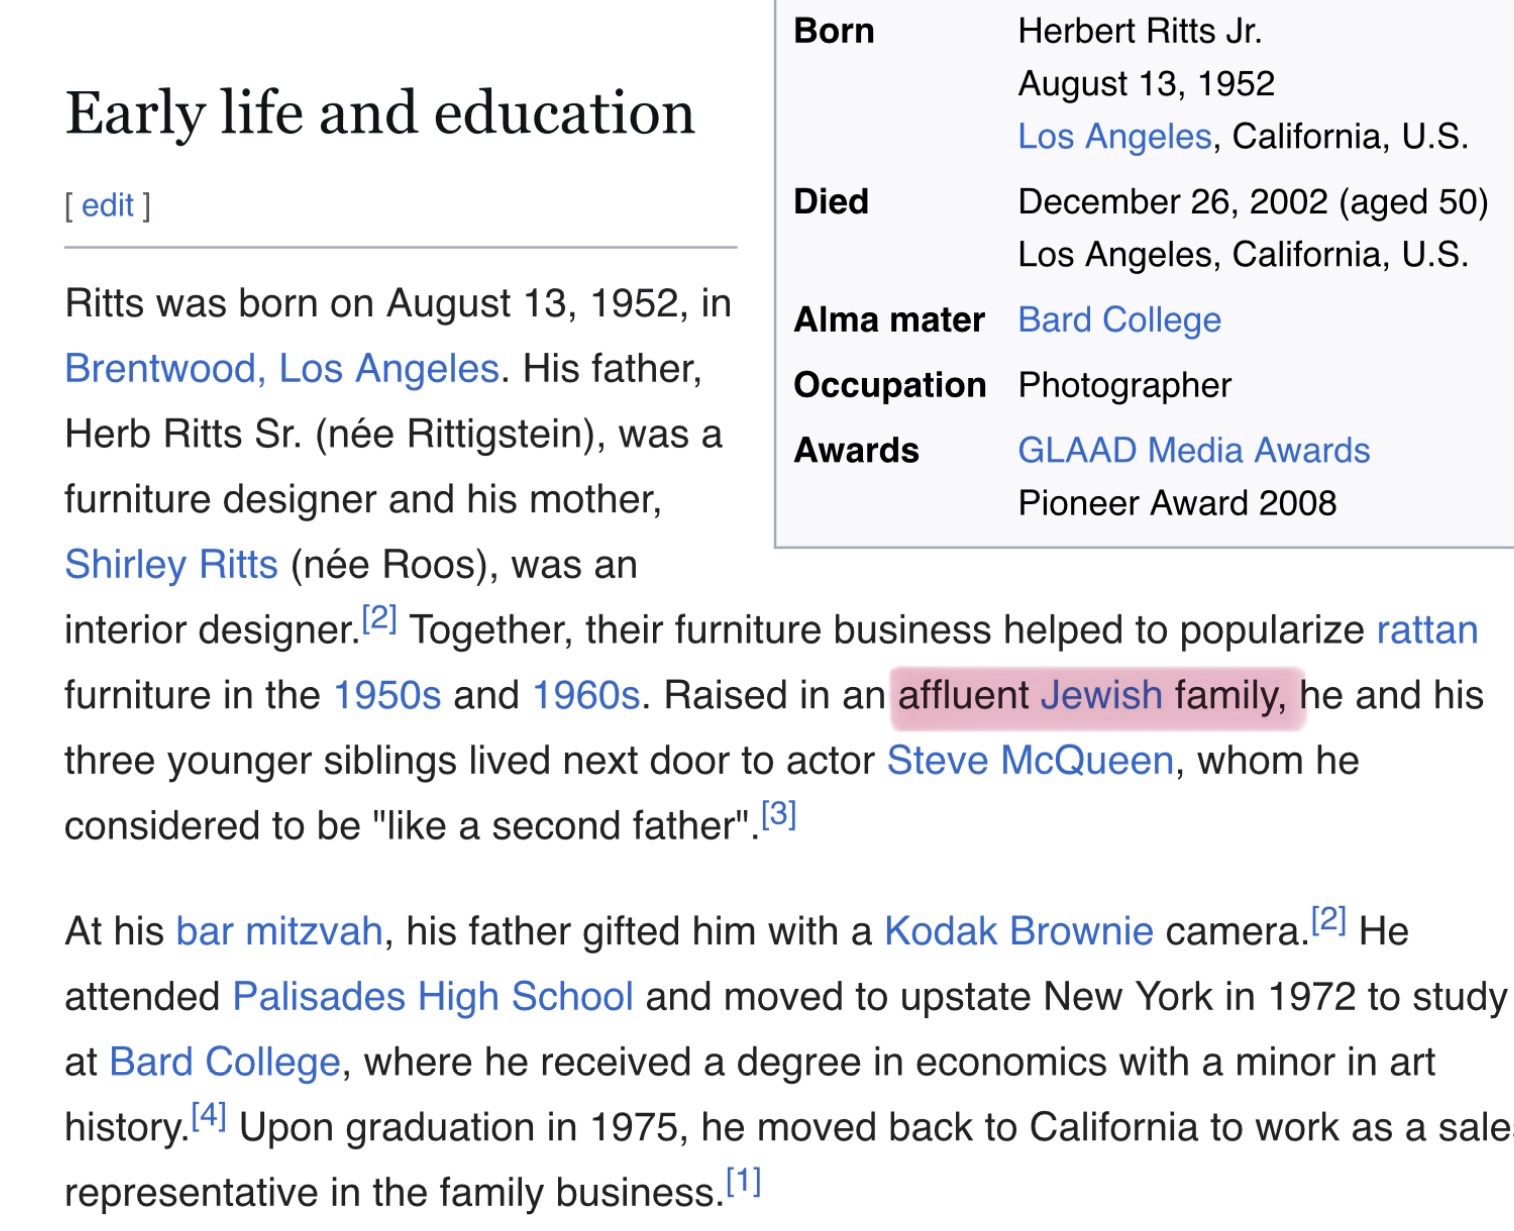Open the Palisades High School link

(x=432, y=997)
